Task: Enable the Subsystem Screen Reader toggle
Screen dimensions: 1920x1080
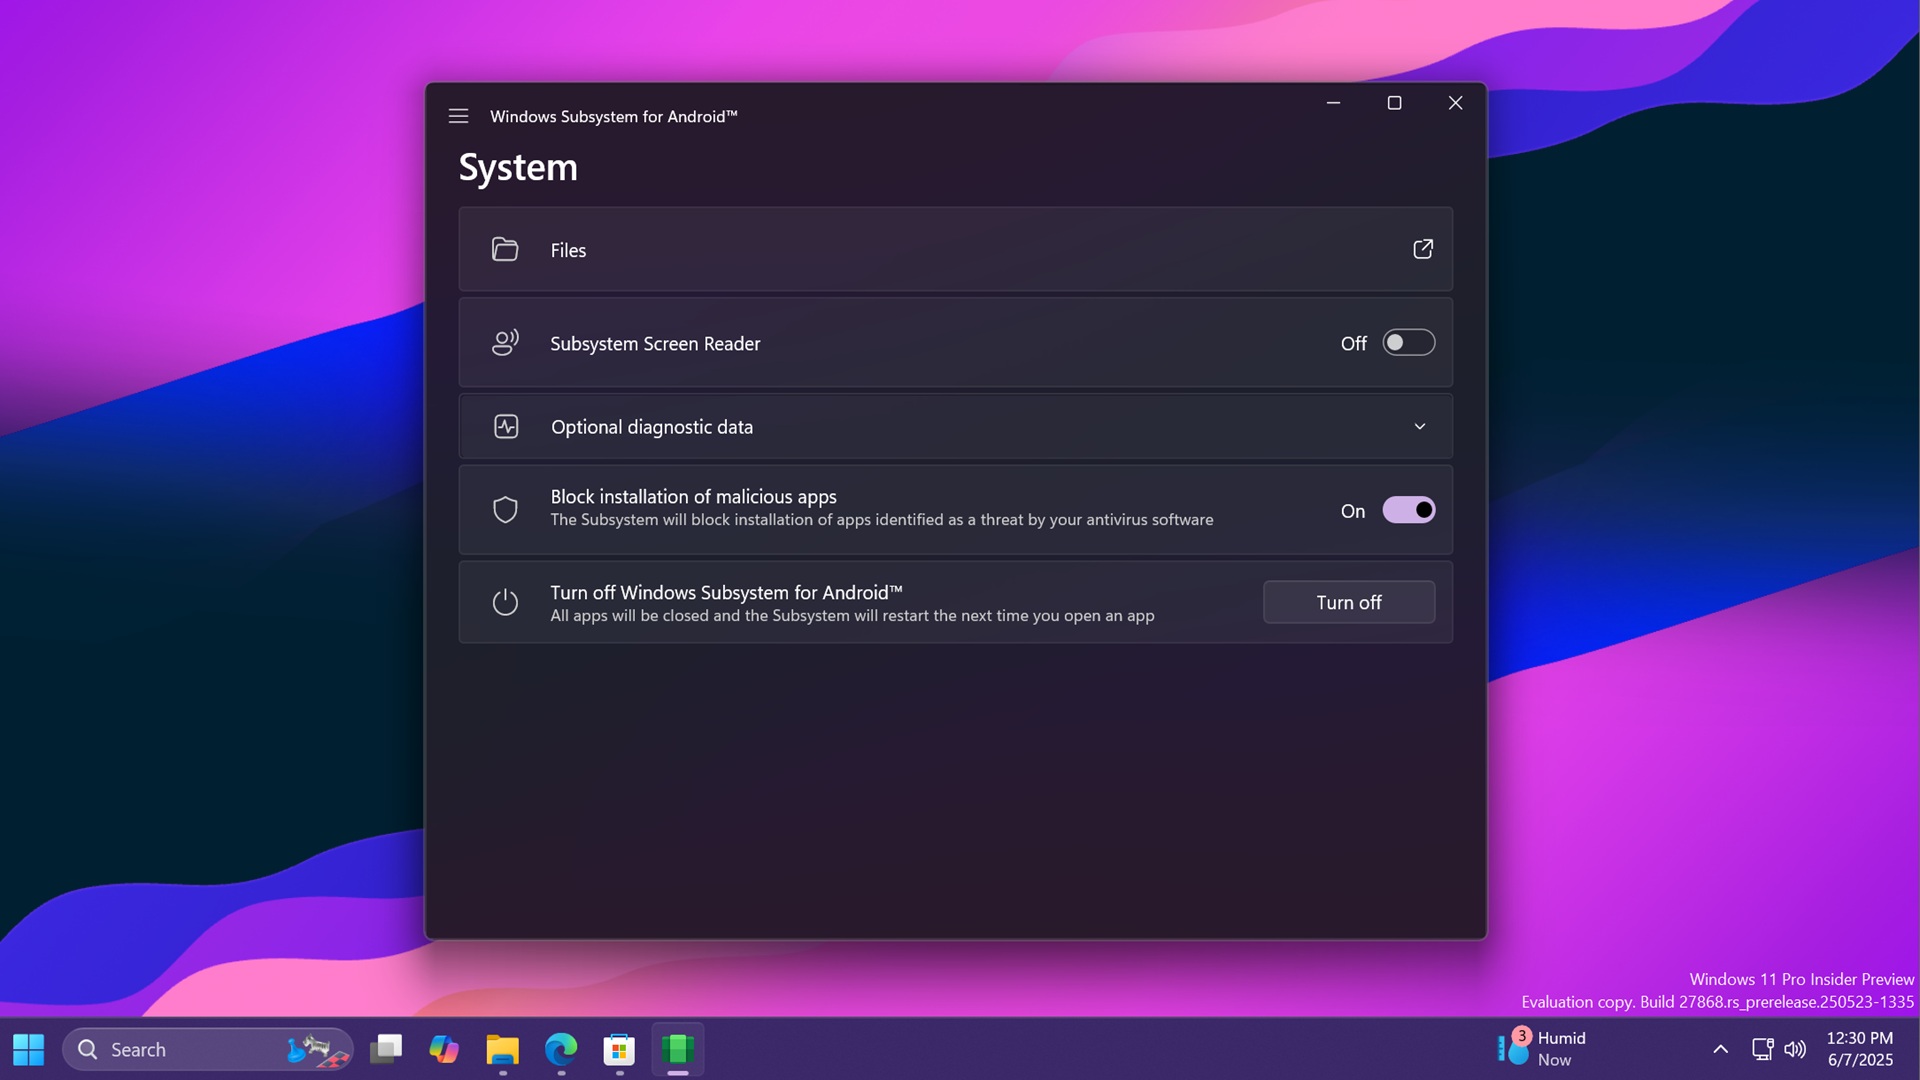Action: 1408,342
